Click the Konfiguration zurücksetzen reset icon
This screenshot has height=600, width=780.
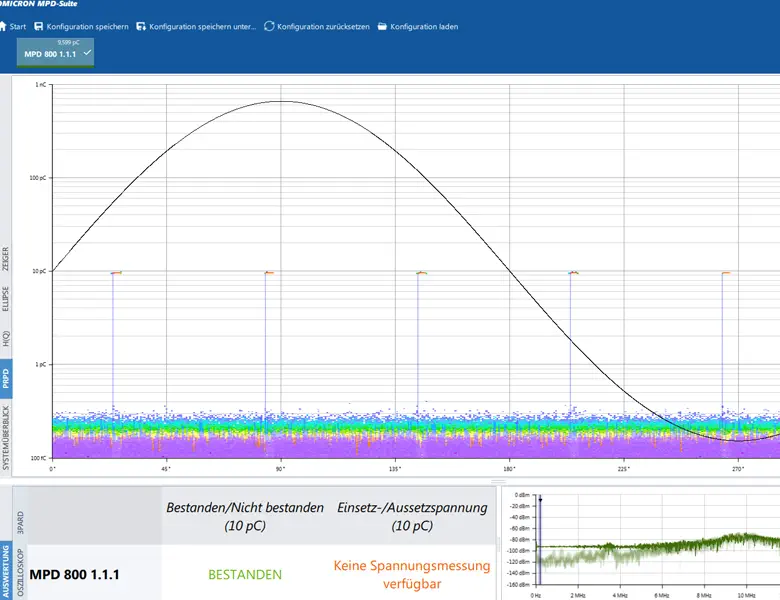(269, 26)
